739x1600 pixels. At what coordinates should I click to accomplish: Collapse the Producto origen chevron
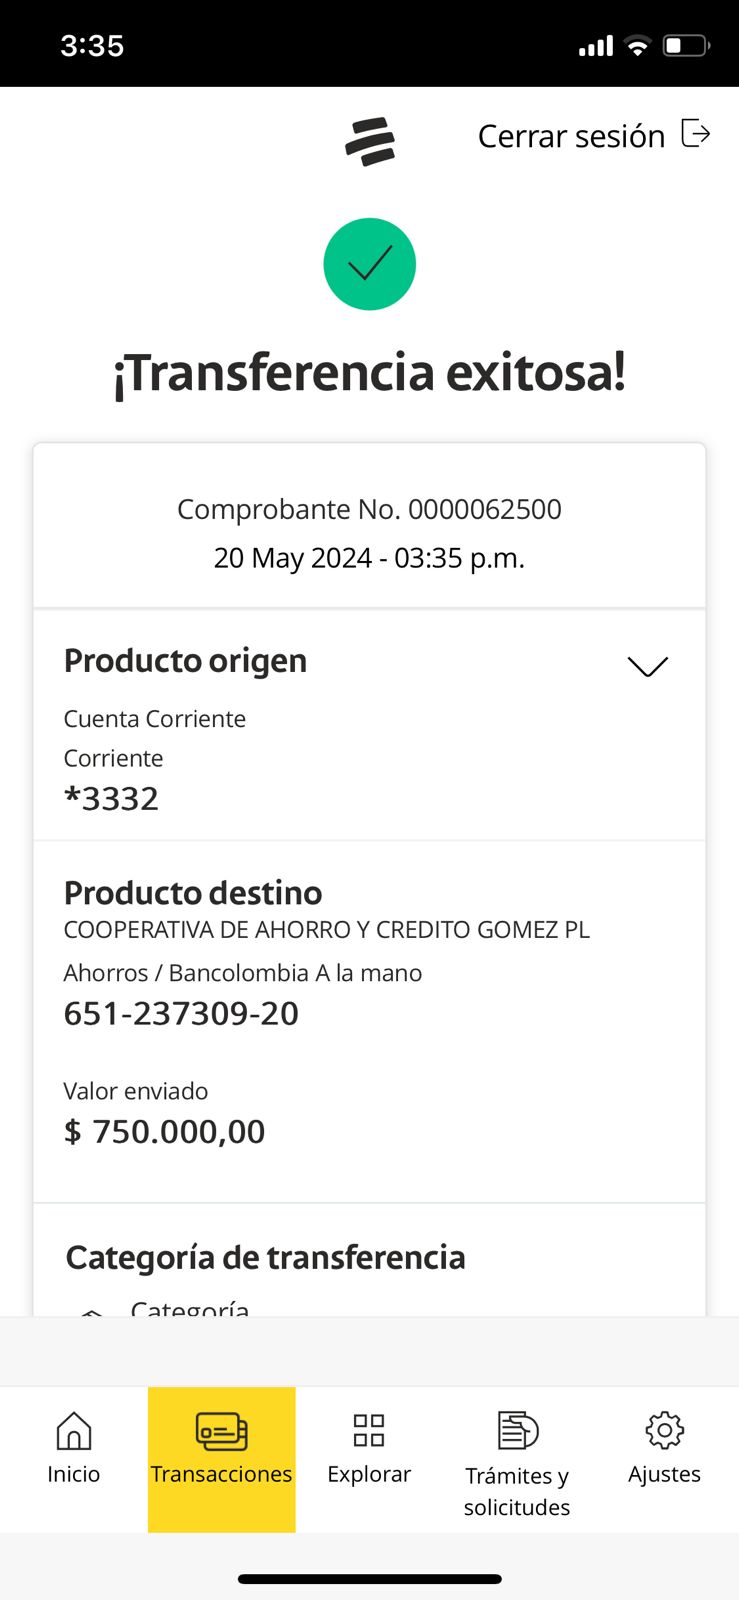(x=647, y=666)
